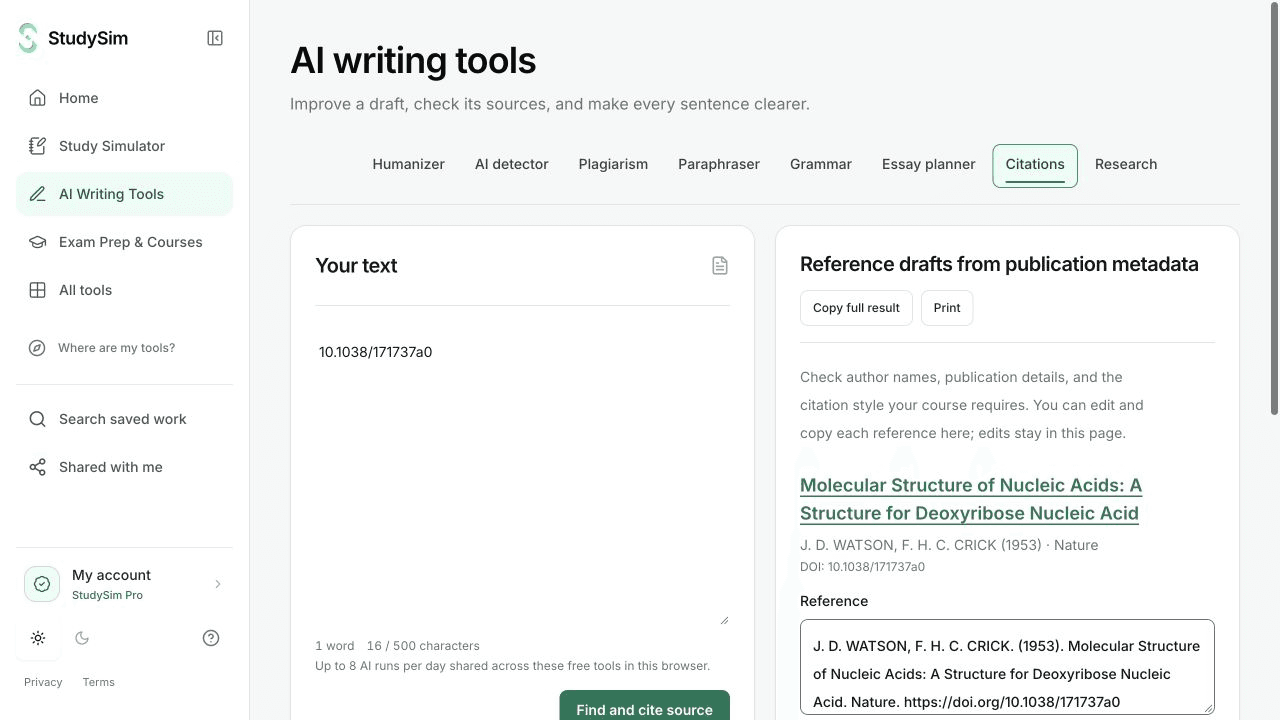Go to Home in the sidebar
Image resolution: width=1280 pixels, height=720 pixels.
point(124,98)
